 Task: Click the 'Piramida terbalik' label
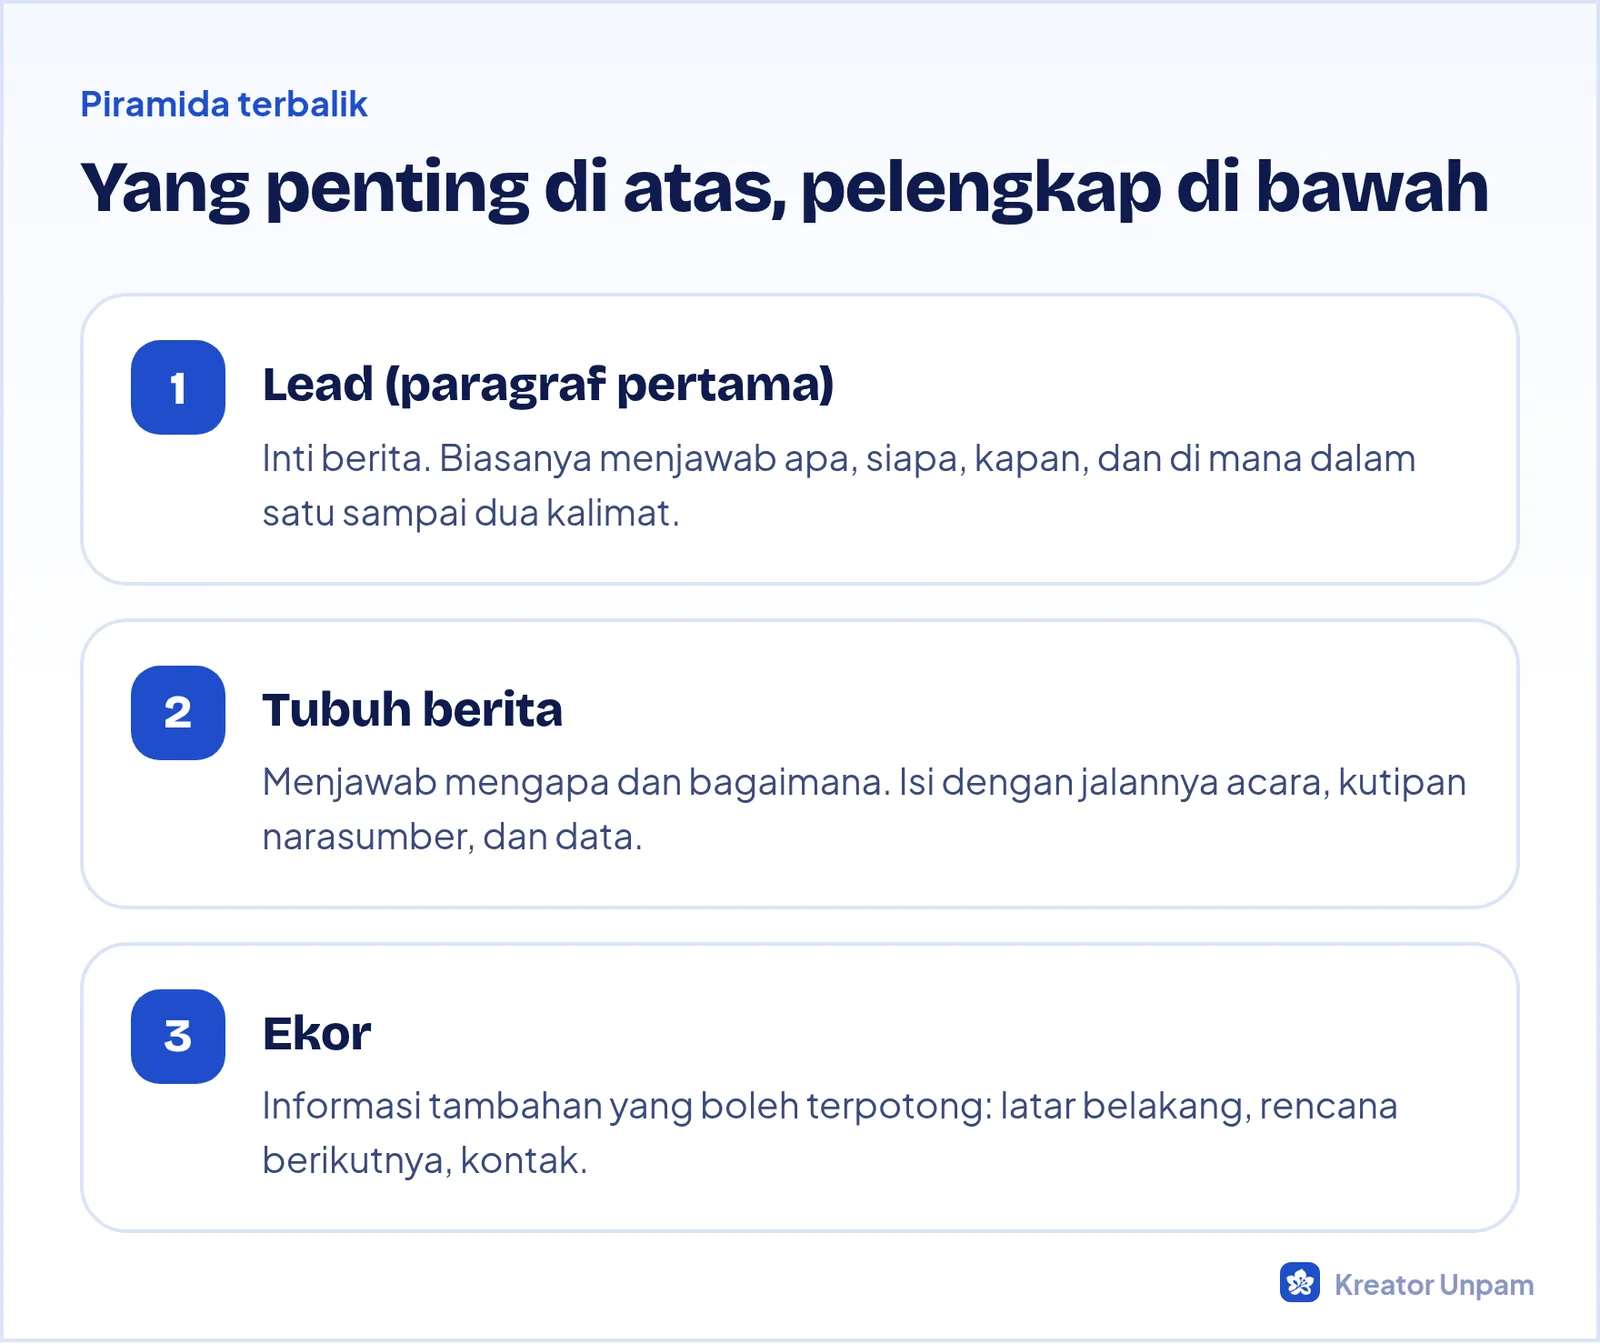coord(224,104)
